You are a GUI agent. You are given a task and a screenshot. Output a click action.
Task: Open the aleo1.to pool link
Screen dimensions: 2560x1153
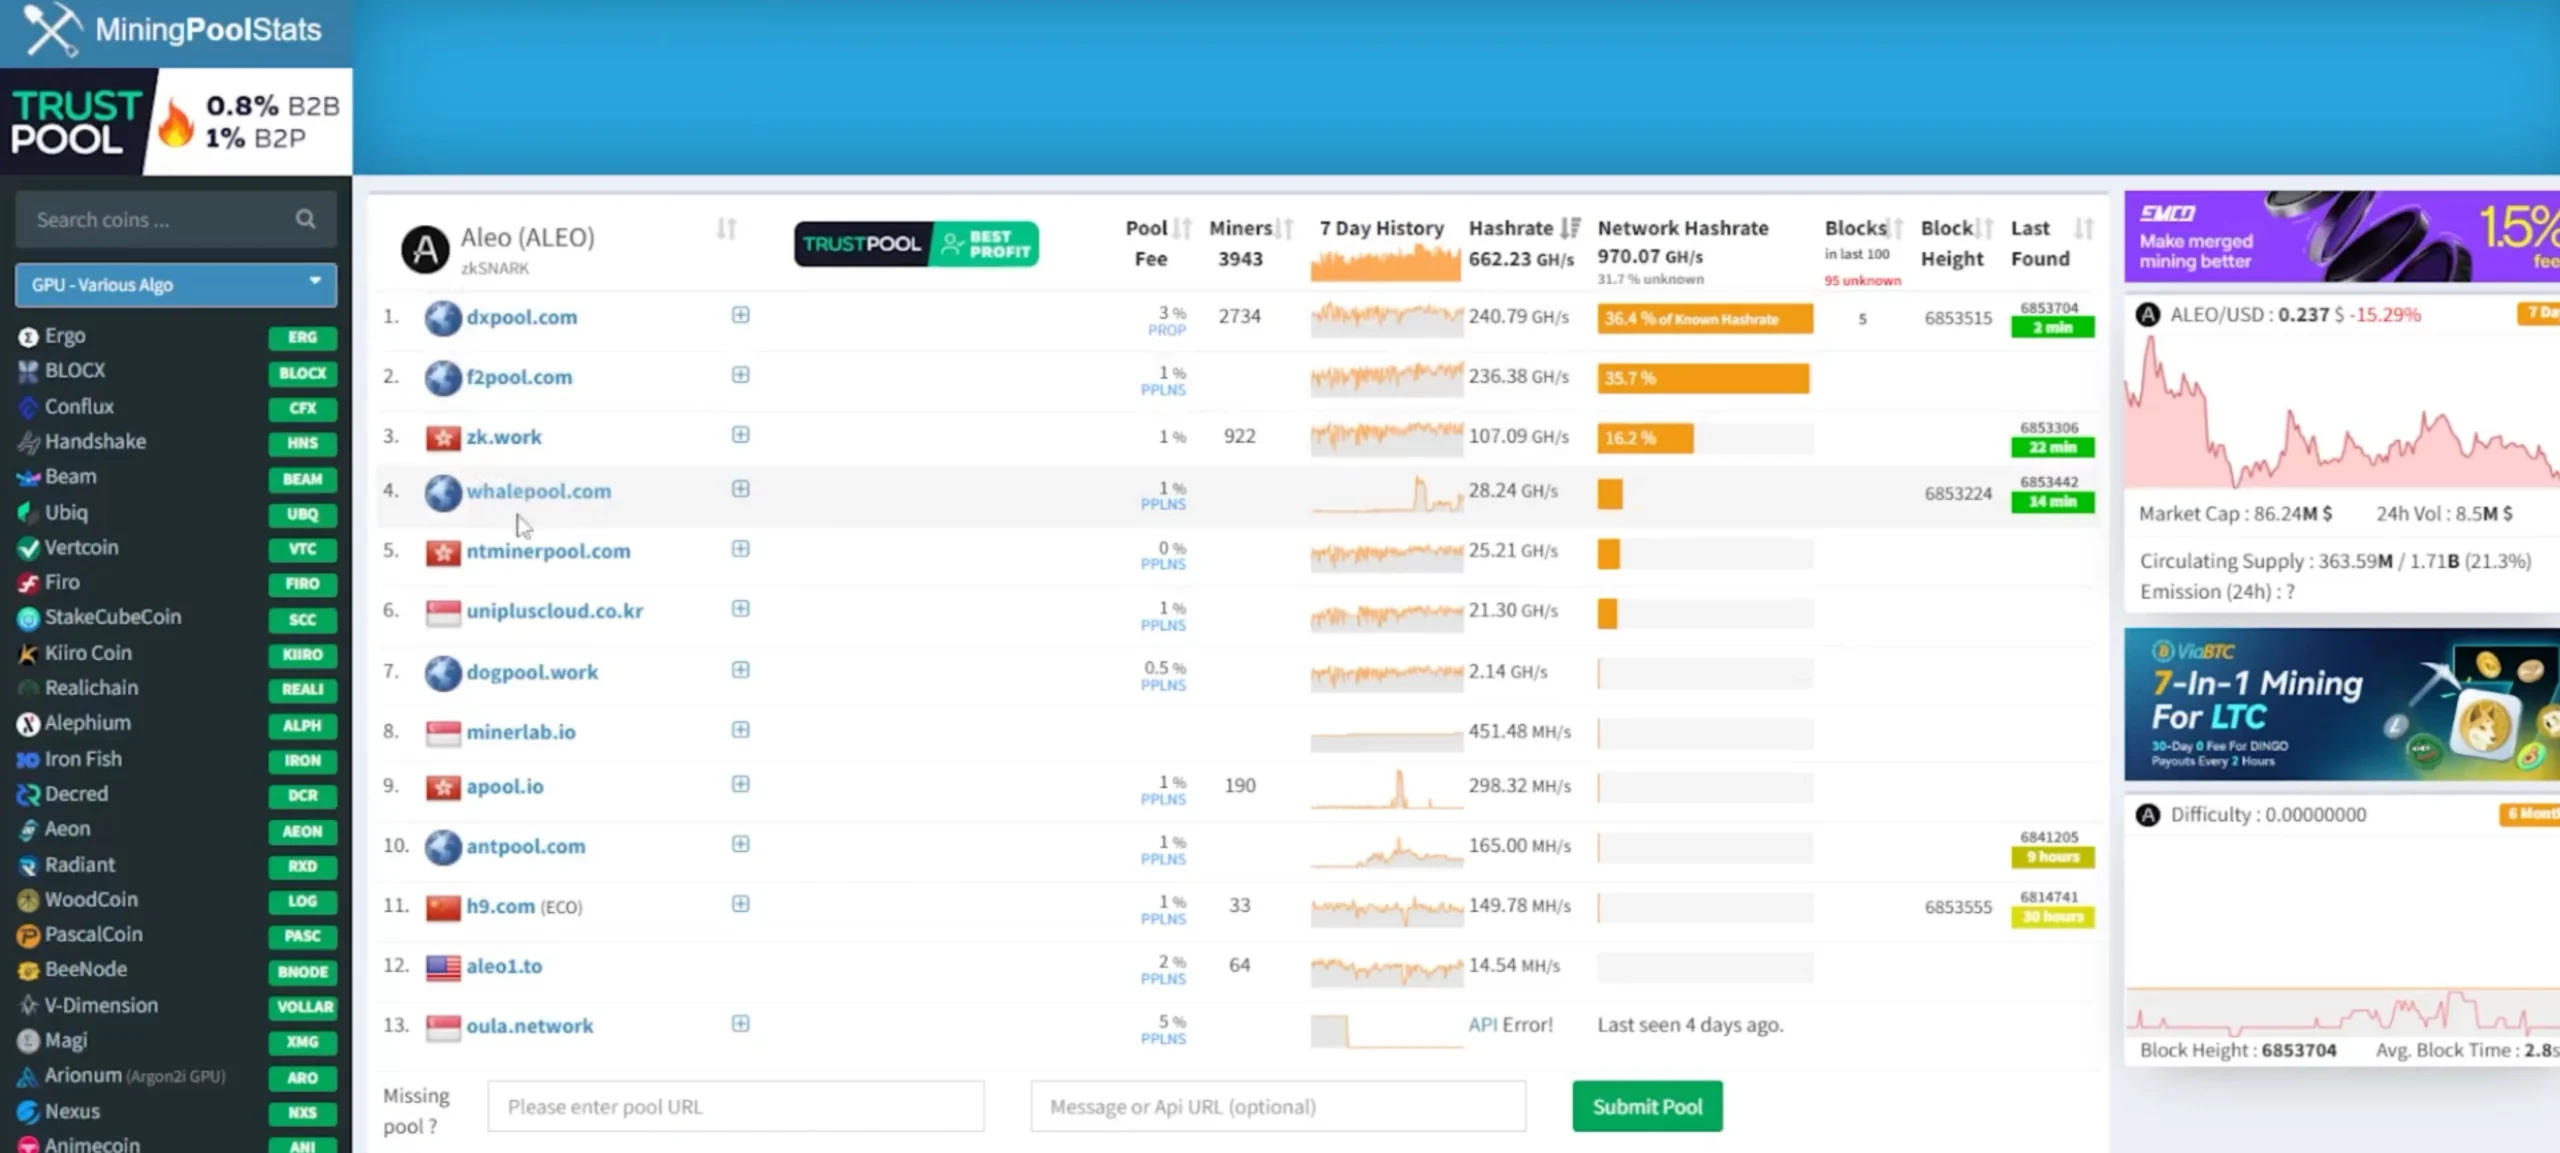point(504,966)
